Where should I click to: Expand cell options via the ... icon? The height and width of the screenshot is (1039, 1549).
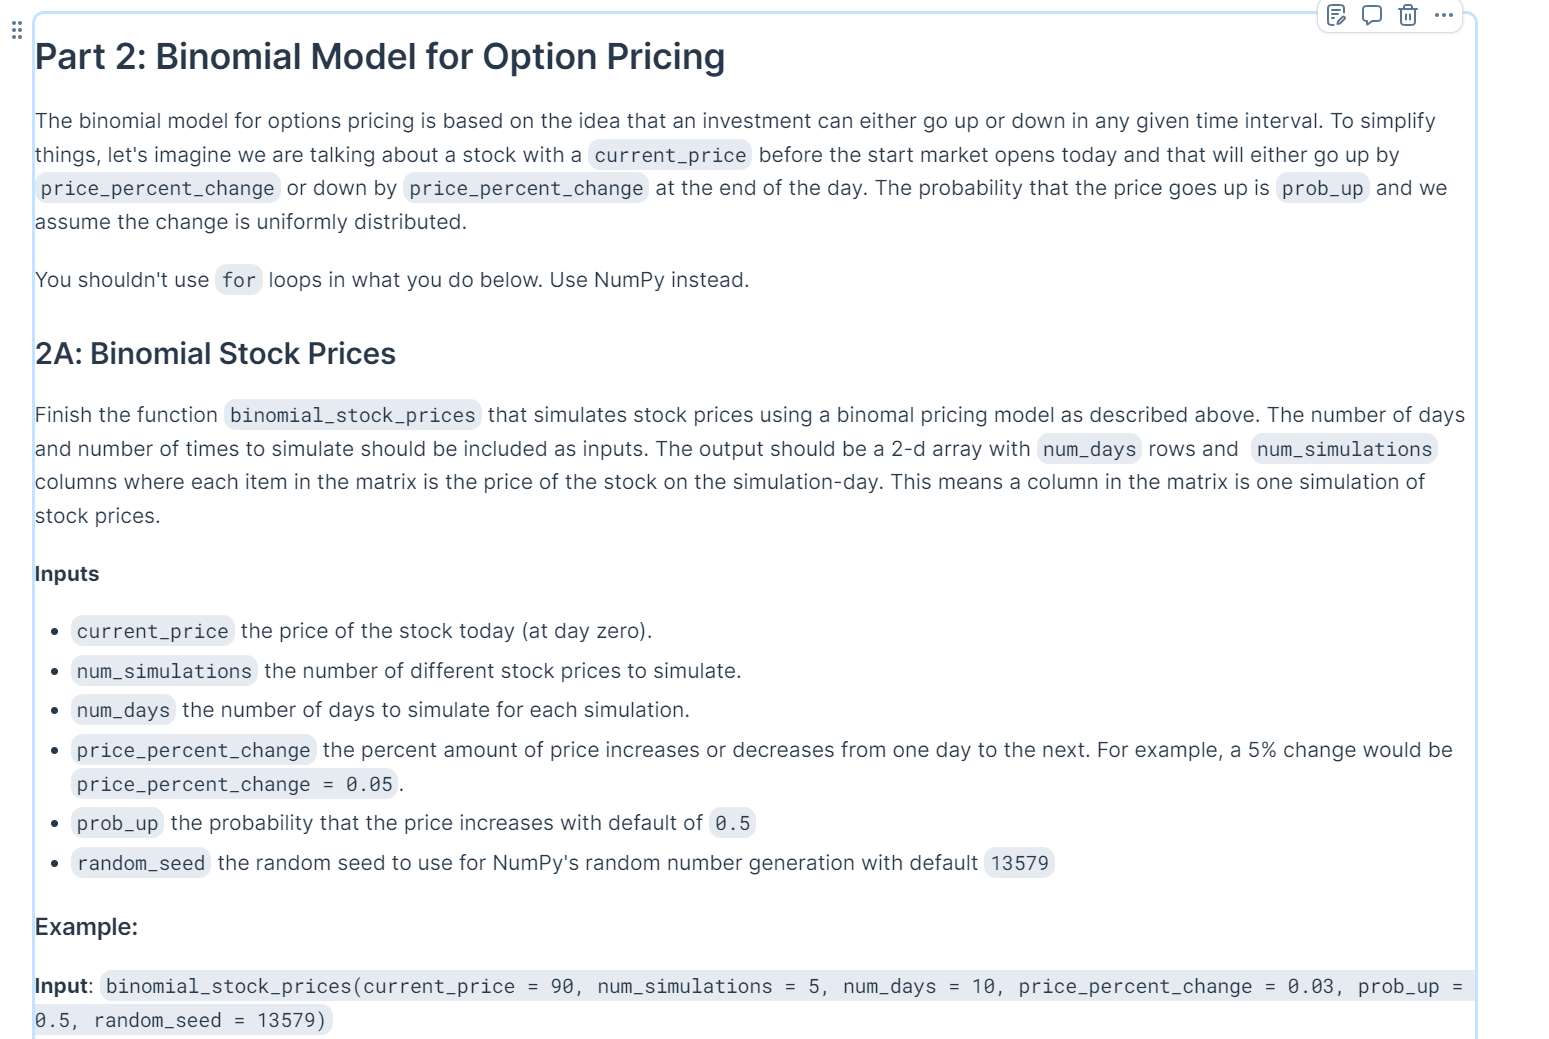tap(1443, 16)
